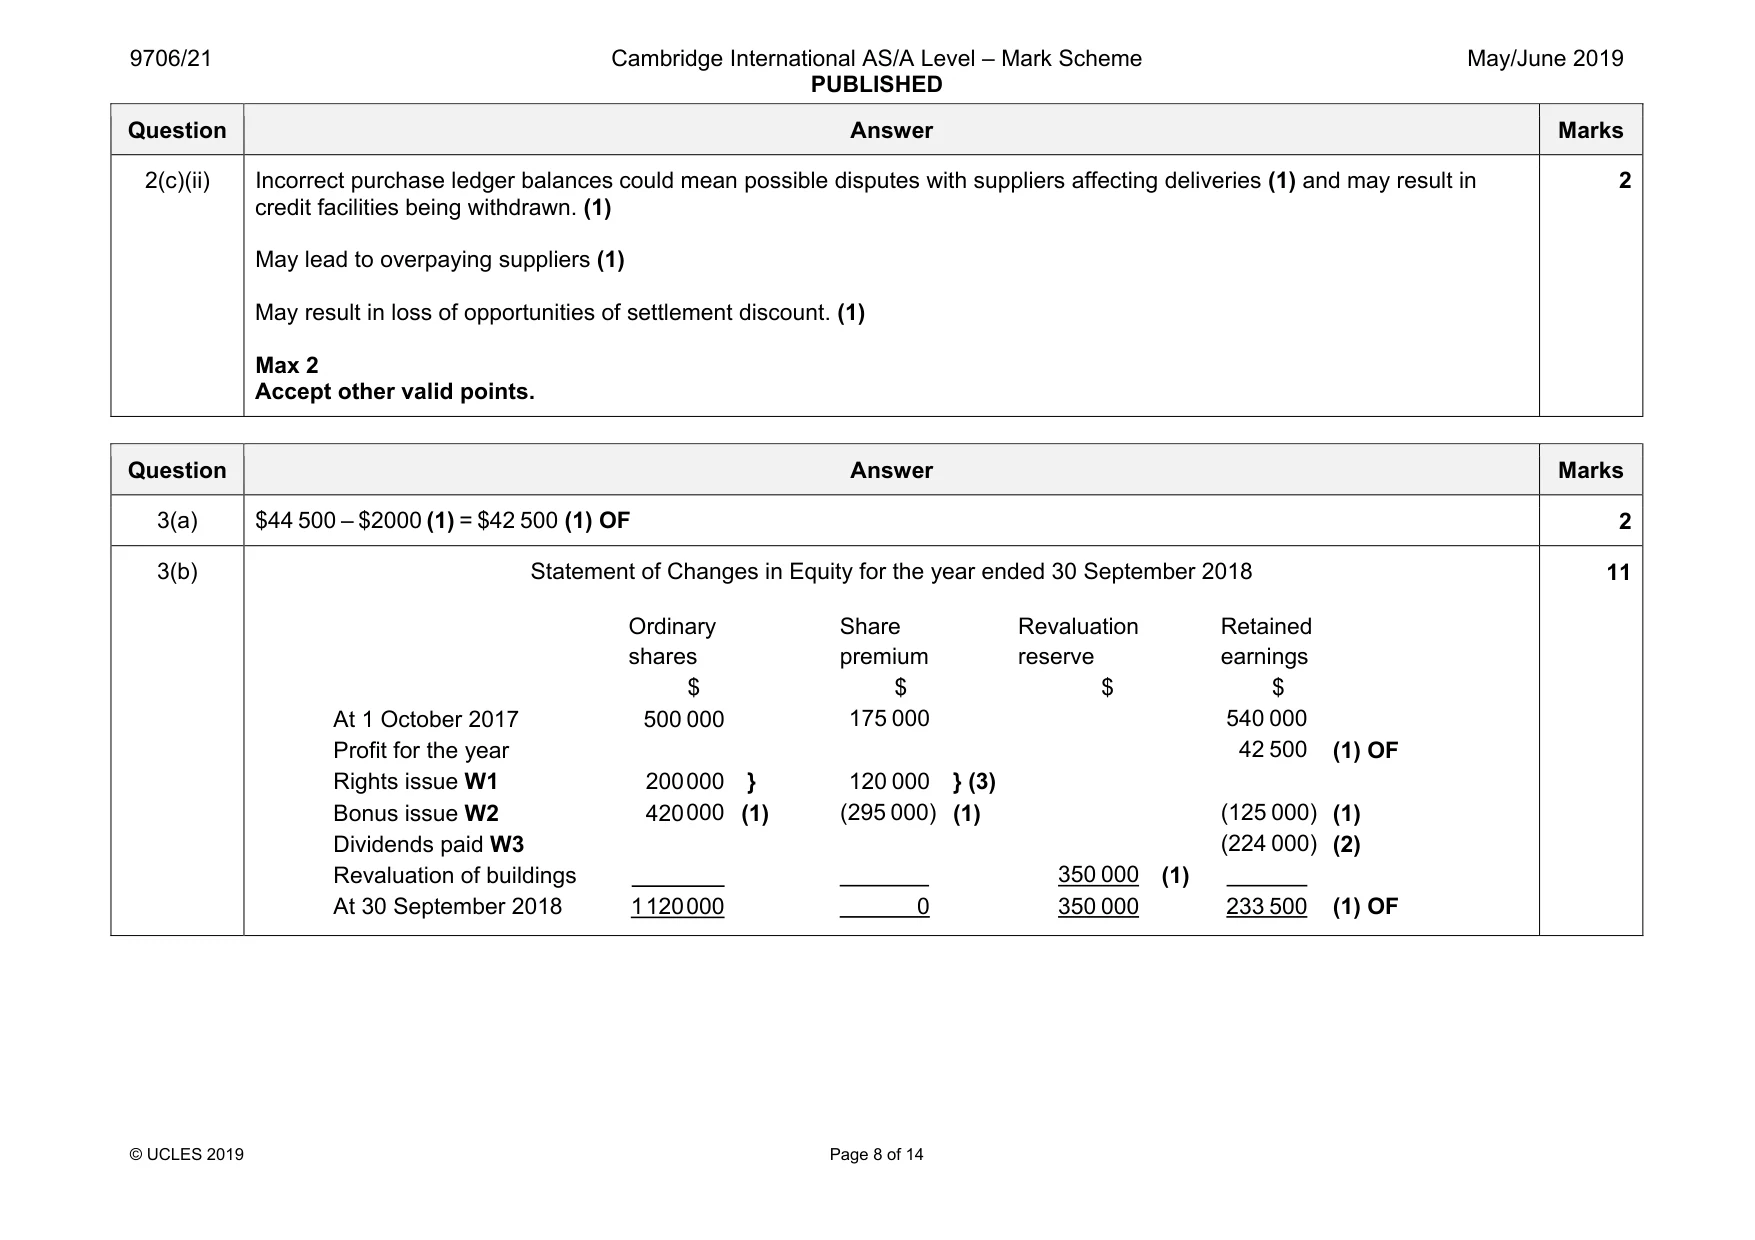Click the '© UCLES 2019' footer text

[187, 1154]
